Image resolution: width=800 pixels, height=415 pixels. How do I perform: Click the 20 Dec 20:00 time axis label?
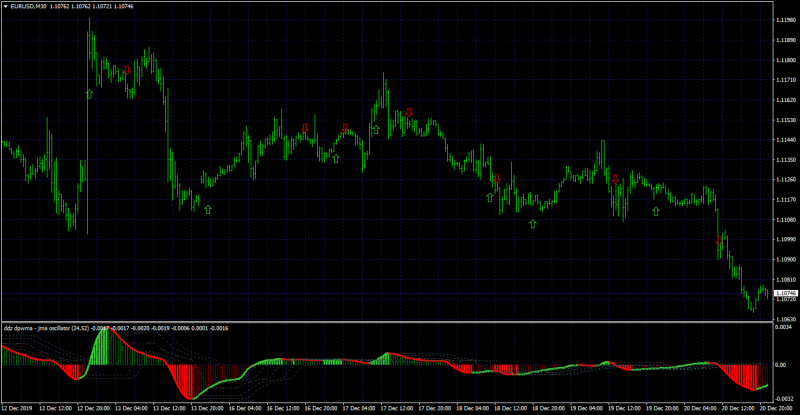coord(777,408)
